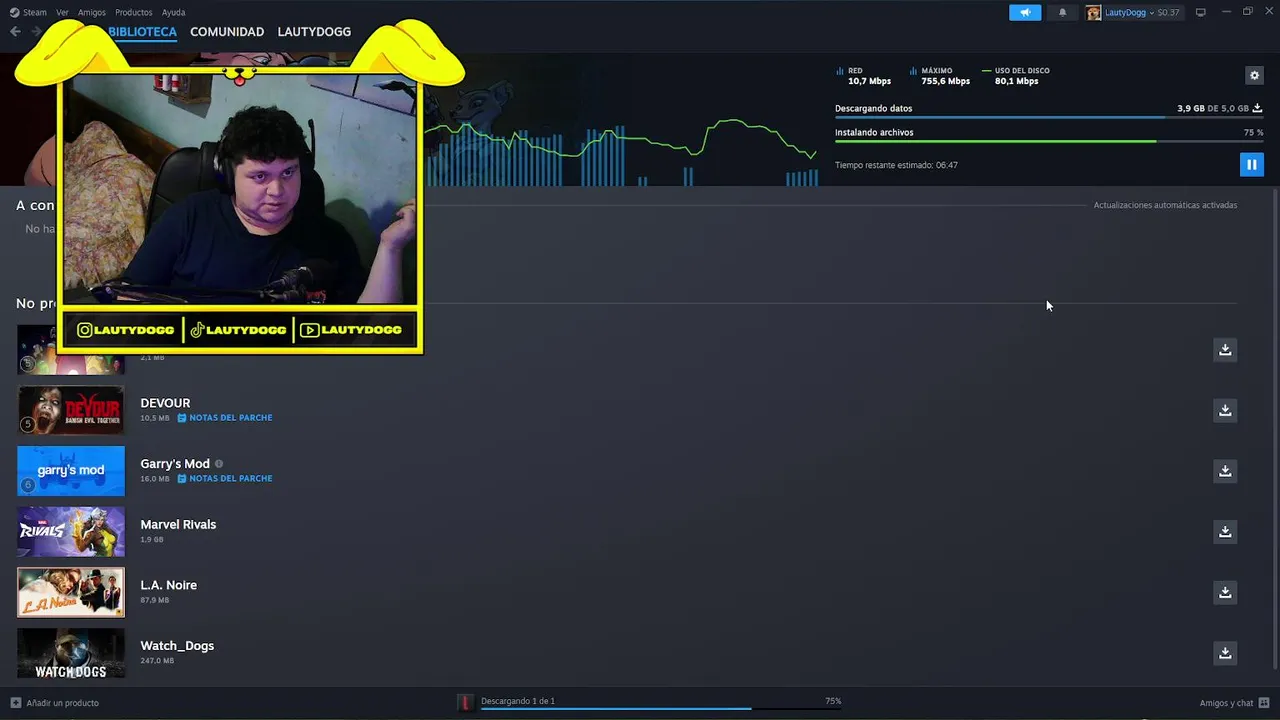Click the MÁXIMO 755,6 Mbps stat
This screenshot has height=720, width=1280.
pyautogui.click(x=940, y=76)
